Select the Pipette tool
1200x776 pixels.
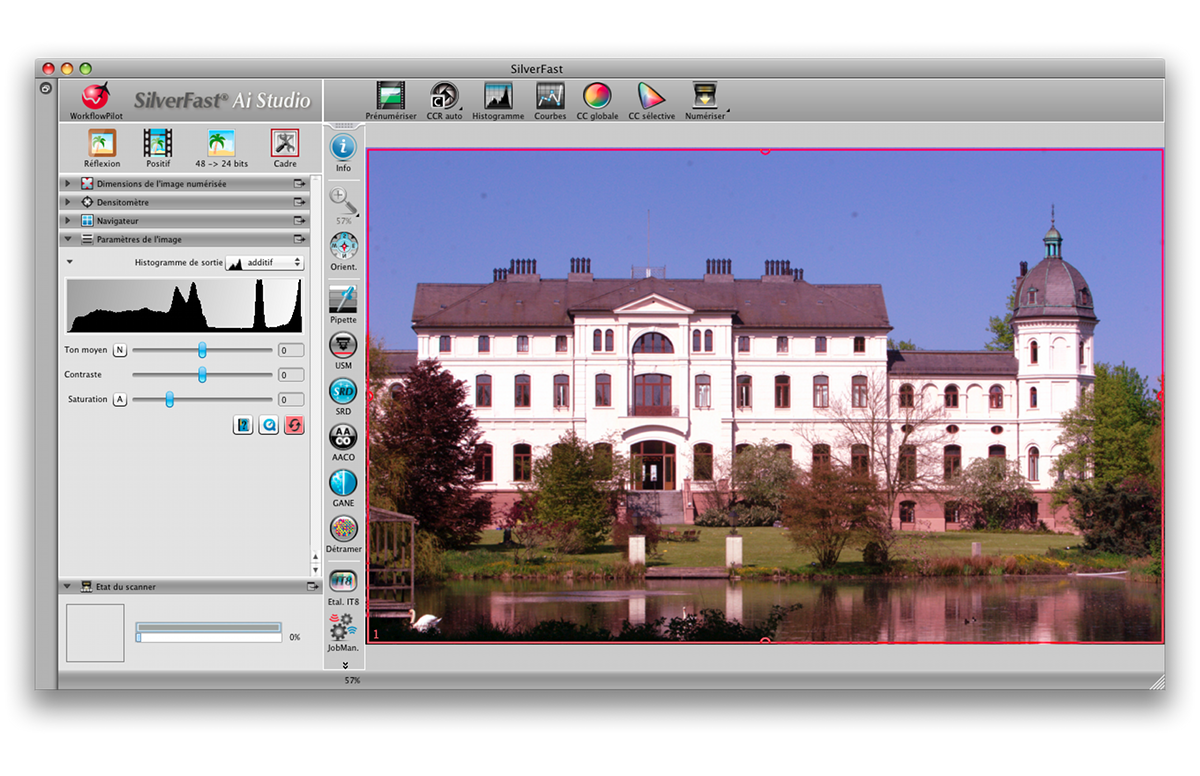click(x=343, y=298)
